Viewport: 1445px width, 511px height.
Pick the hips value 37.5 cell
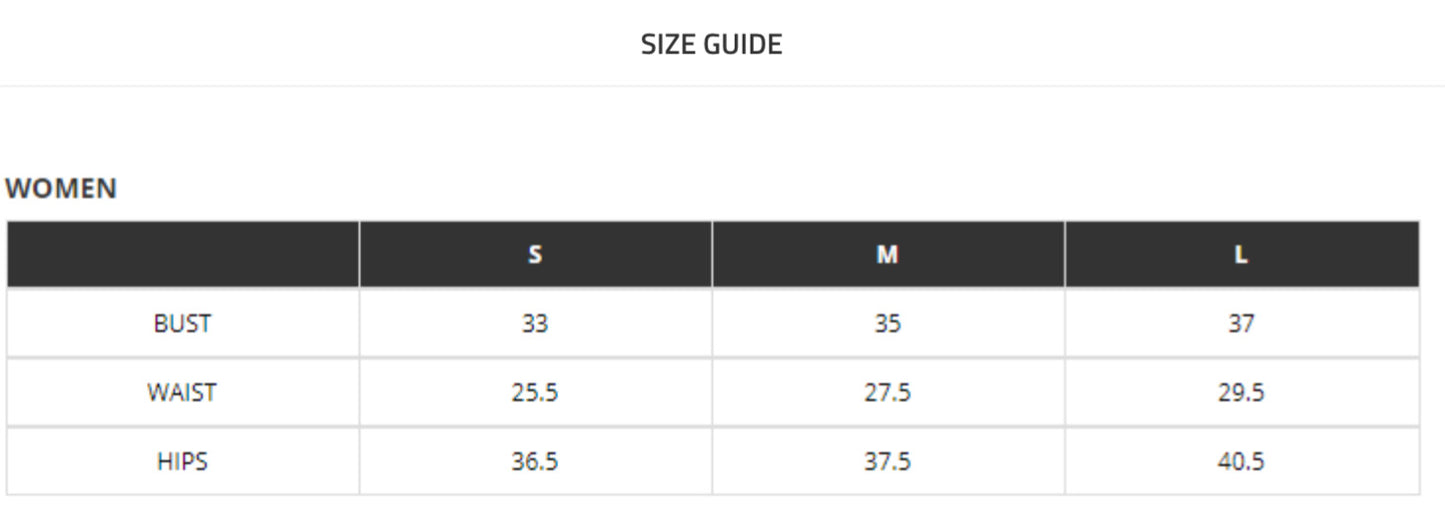887,461
